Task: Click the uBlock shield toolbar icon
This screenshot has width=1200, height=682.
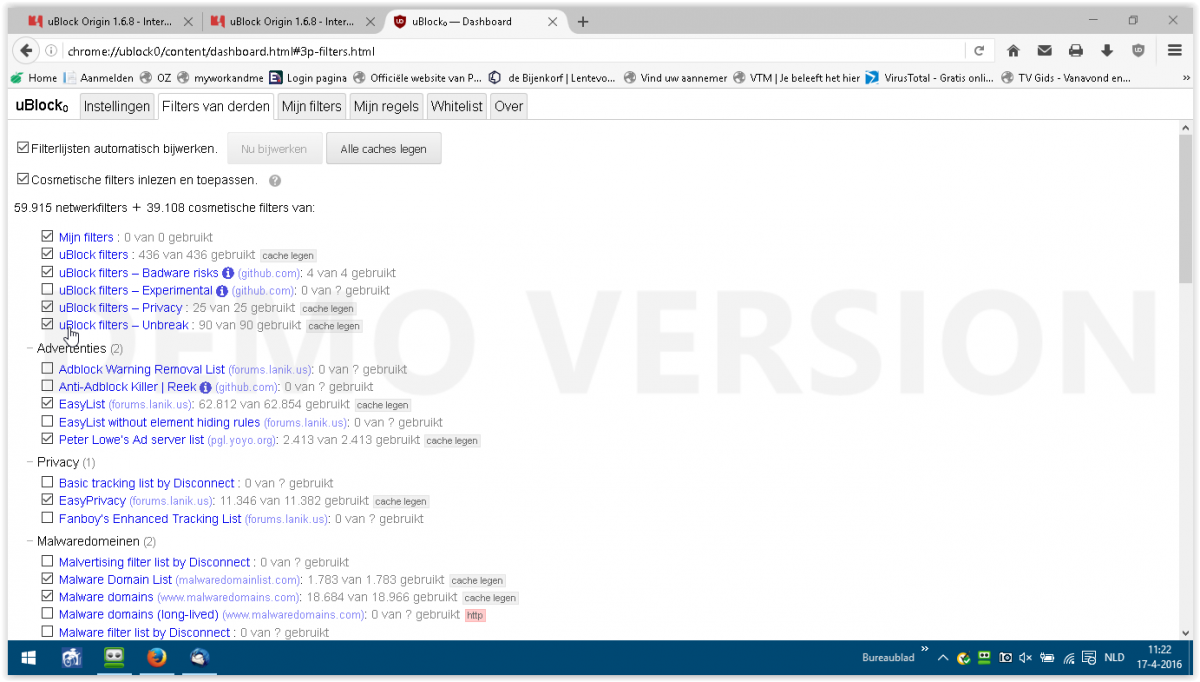Action: [1138, 51]
